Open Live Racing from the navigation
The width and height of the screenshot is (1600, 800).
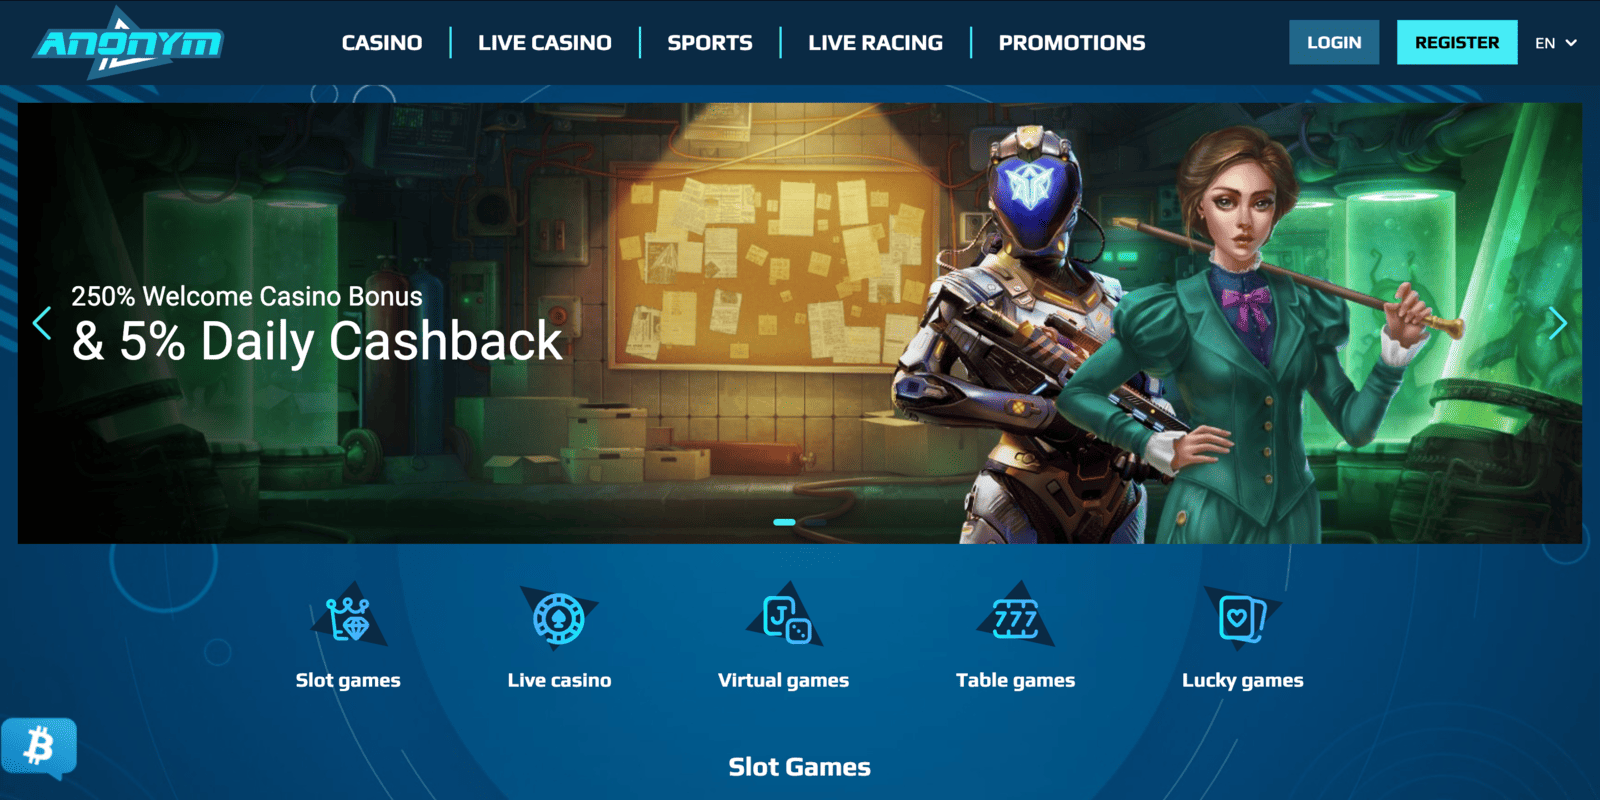click(876, 43)
